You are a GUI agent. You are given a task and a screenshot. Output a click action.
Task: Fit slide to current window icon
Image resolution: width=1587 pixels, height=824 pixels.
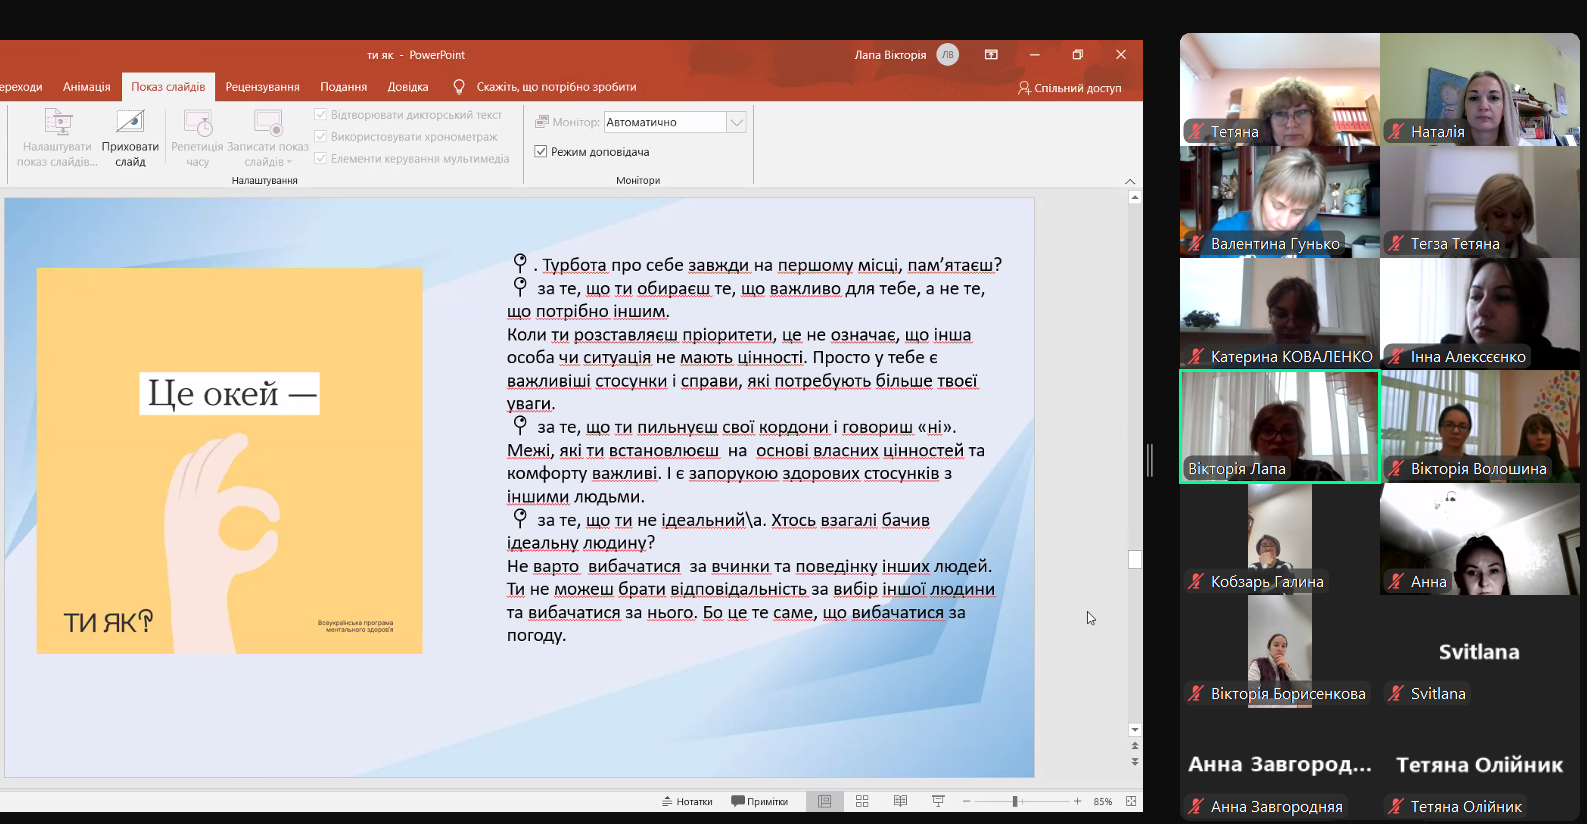pos(1131,801)
